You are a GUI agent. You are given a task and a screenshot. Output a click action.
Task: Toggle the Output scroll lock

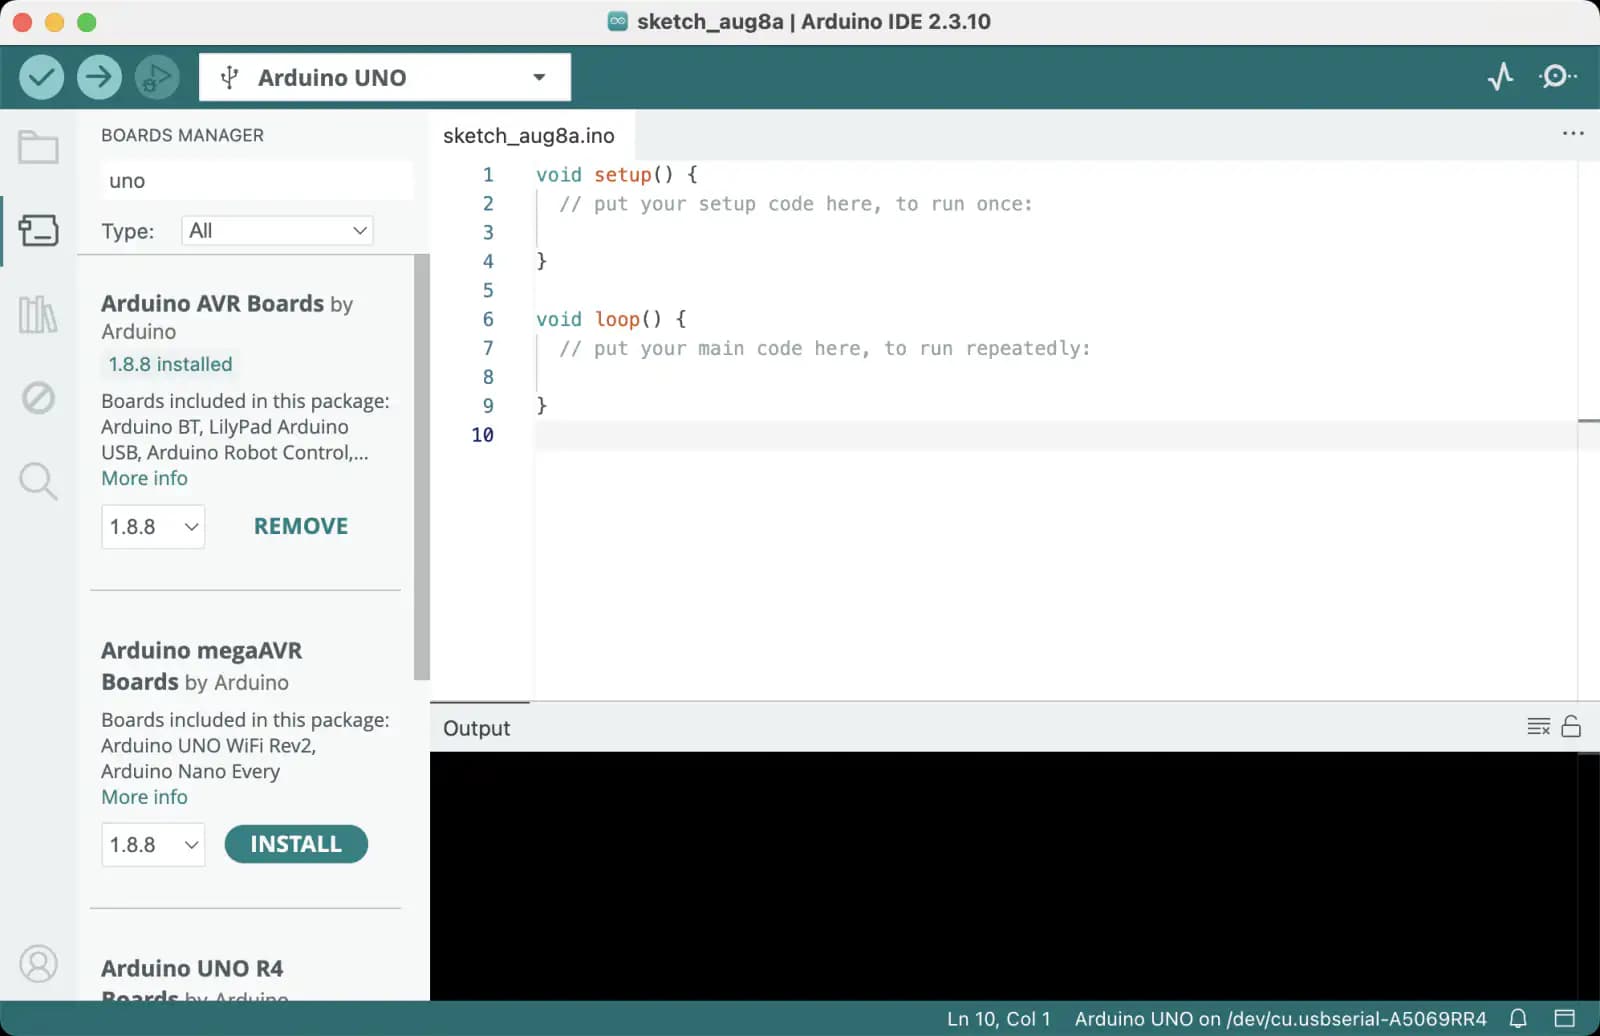1571,727
